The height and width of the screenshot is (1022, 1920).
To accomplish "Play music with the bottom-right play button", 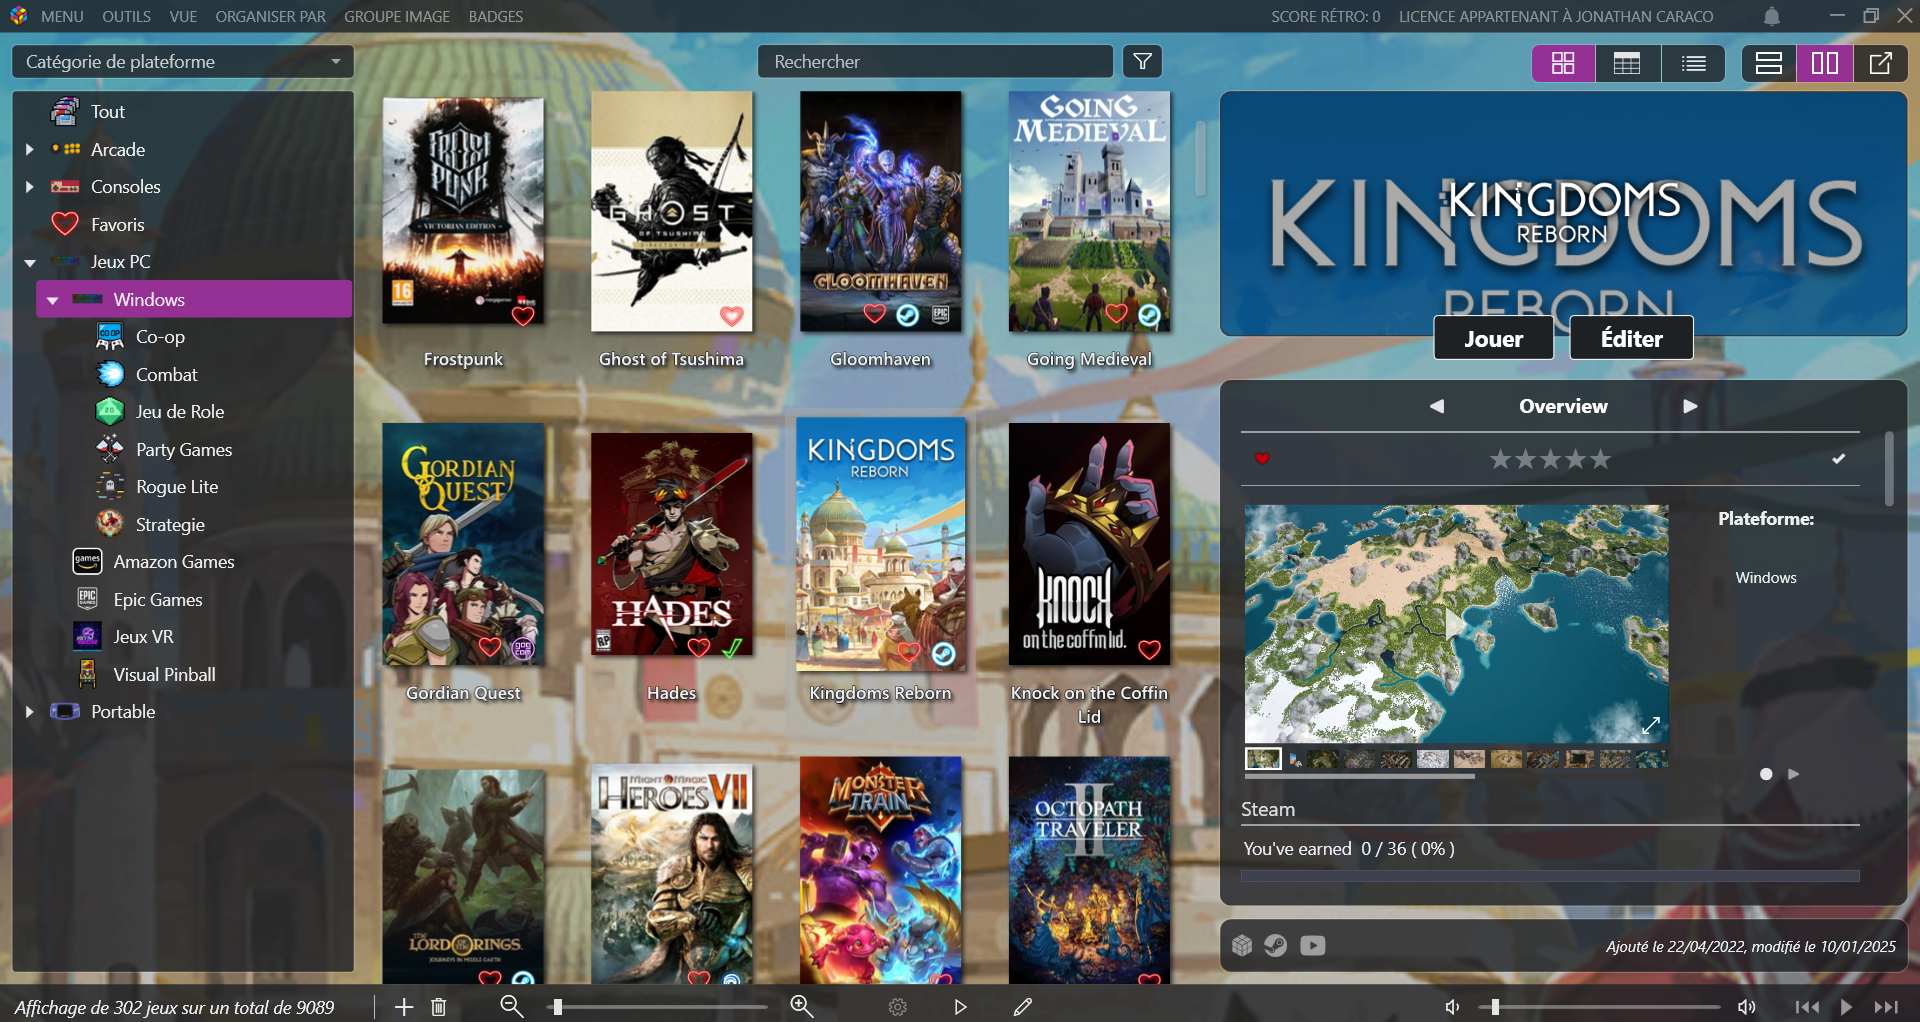I will tap(1846, 1007).
